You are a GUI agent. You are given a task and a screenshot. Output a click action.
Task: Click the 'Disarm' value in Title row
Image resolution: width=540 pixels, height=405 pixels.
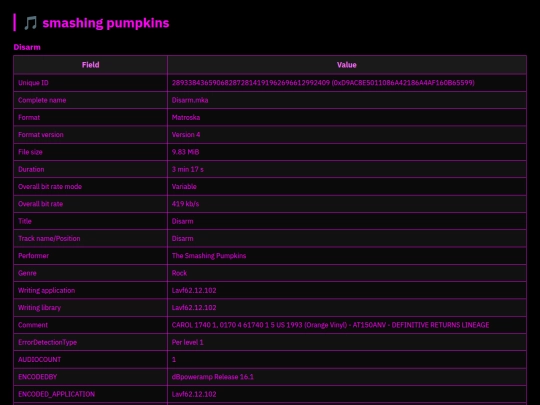pyautogui.click(x=183, y=221)
